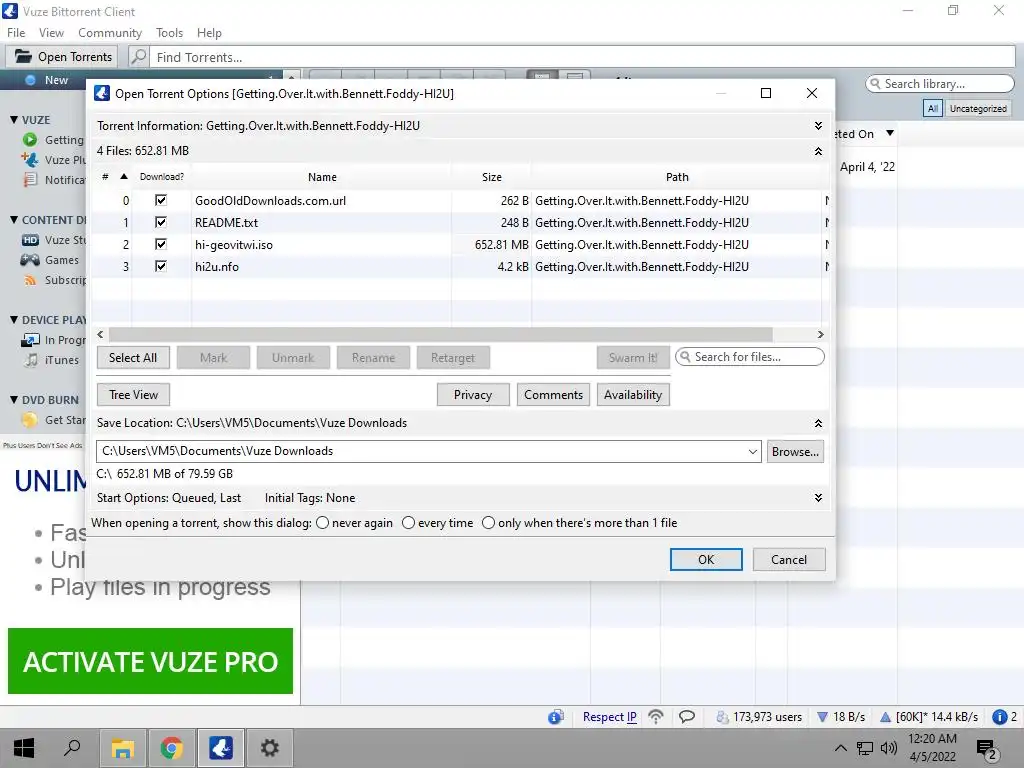Click the Privacy button
1024x768 pixels.
473,395
